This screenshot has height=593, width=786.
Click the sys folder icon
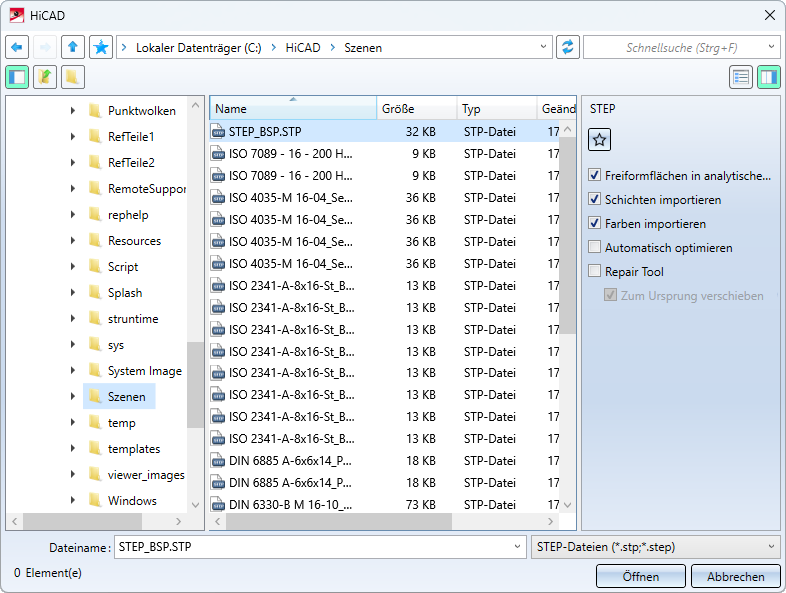tap(95, 344)
